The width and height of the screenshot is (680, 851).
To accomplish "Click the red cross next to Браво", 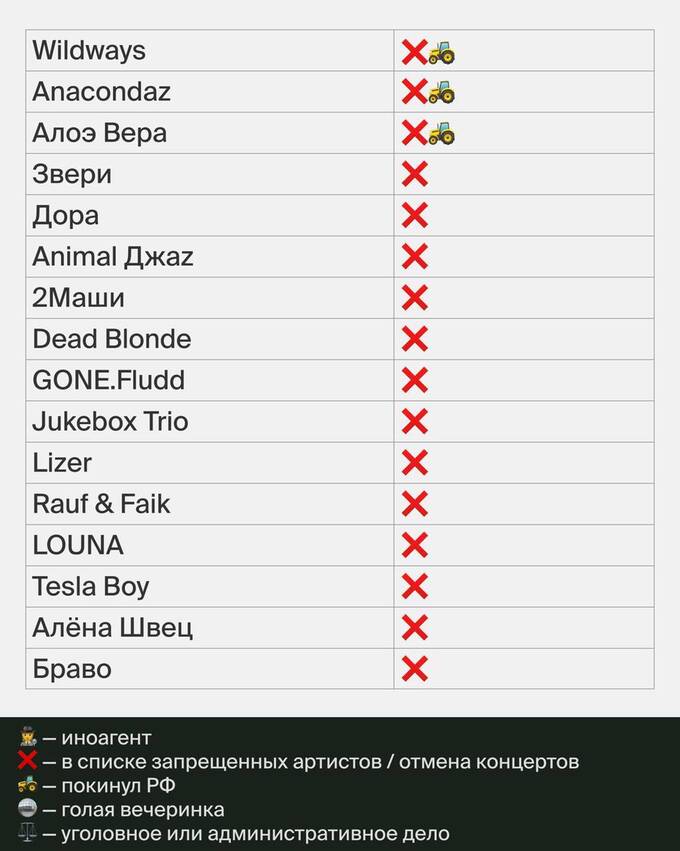I will pyautogui.click(x=415, y=669).
